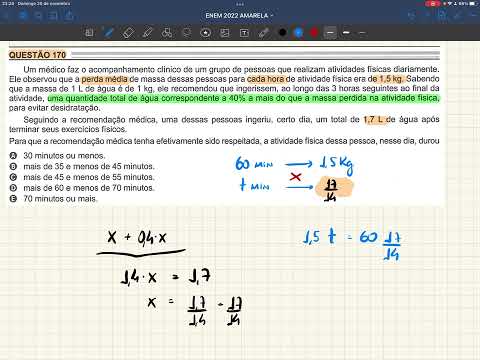
Task: Add a new page icon
Action: (x=442, y=15)
